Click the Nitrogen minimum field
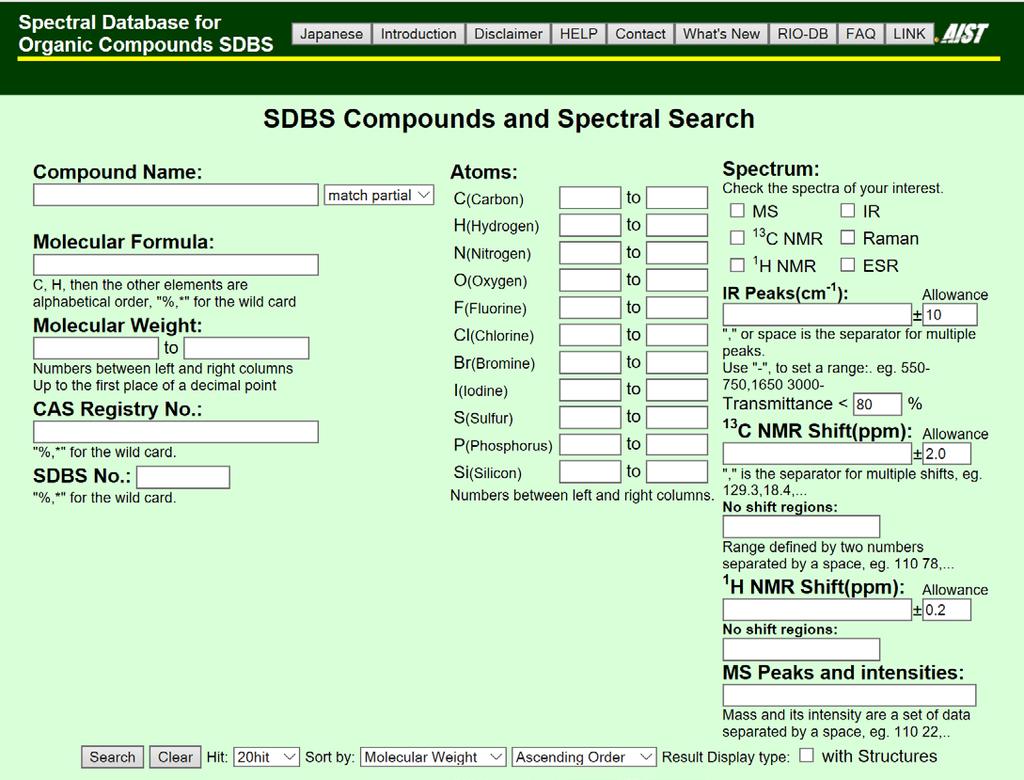The width and height of the screenshot is (1024, 780). (x=590, y=252)
